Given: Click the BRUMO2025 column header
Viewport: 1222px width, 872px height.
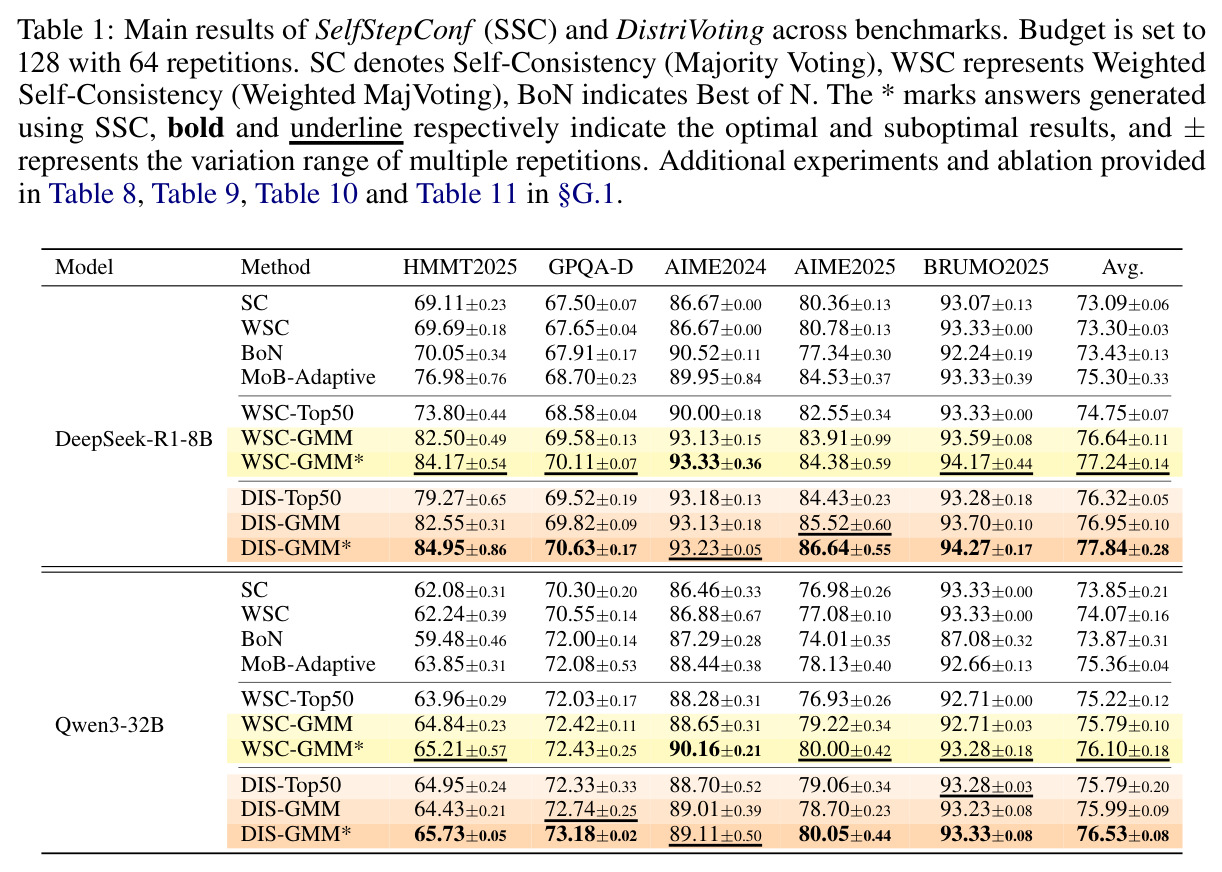Looking at the screenshot, I should [986, 267].
